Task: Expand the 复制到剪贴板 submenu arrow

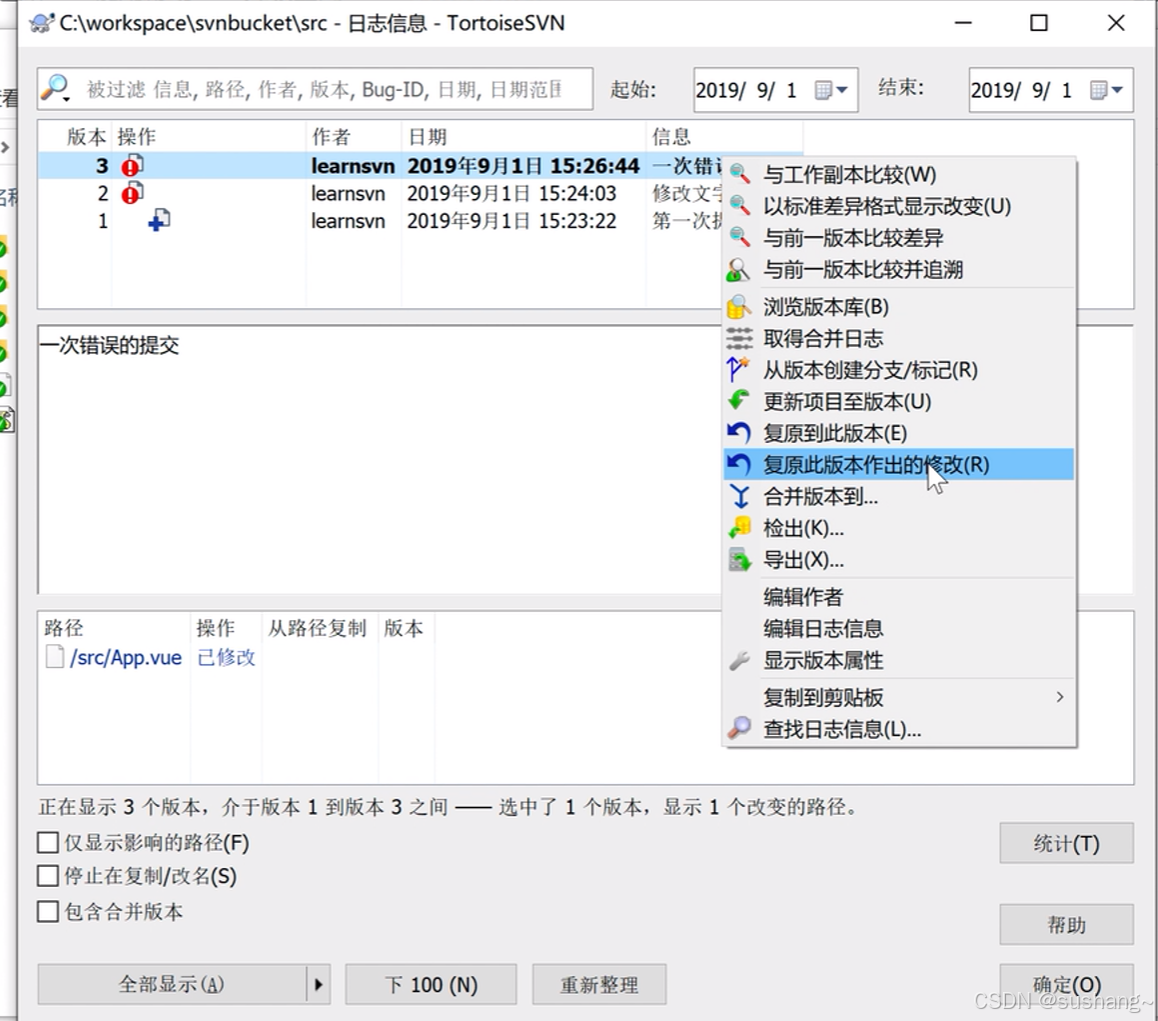Action: (1060, 697)
